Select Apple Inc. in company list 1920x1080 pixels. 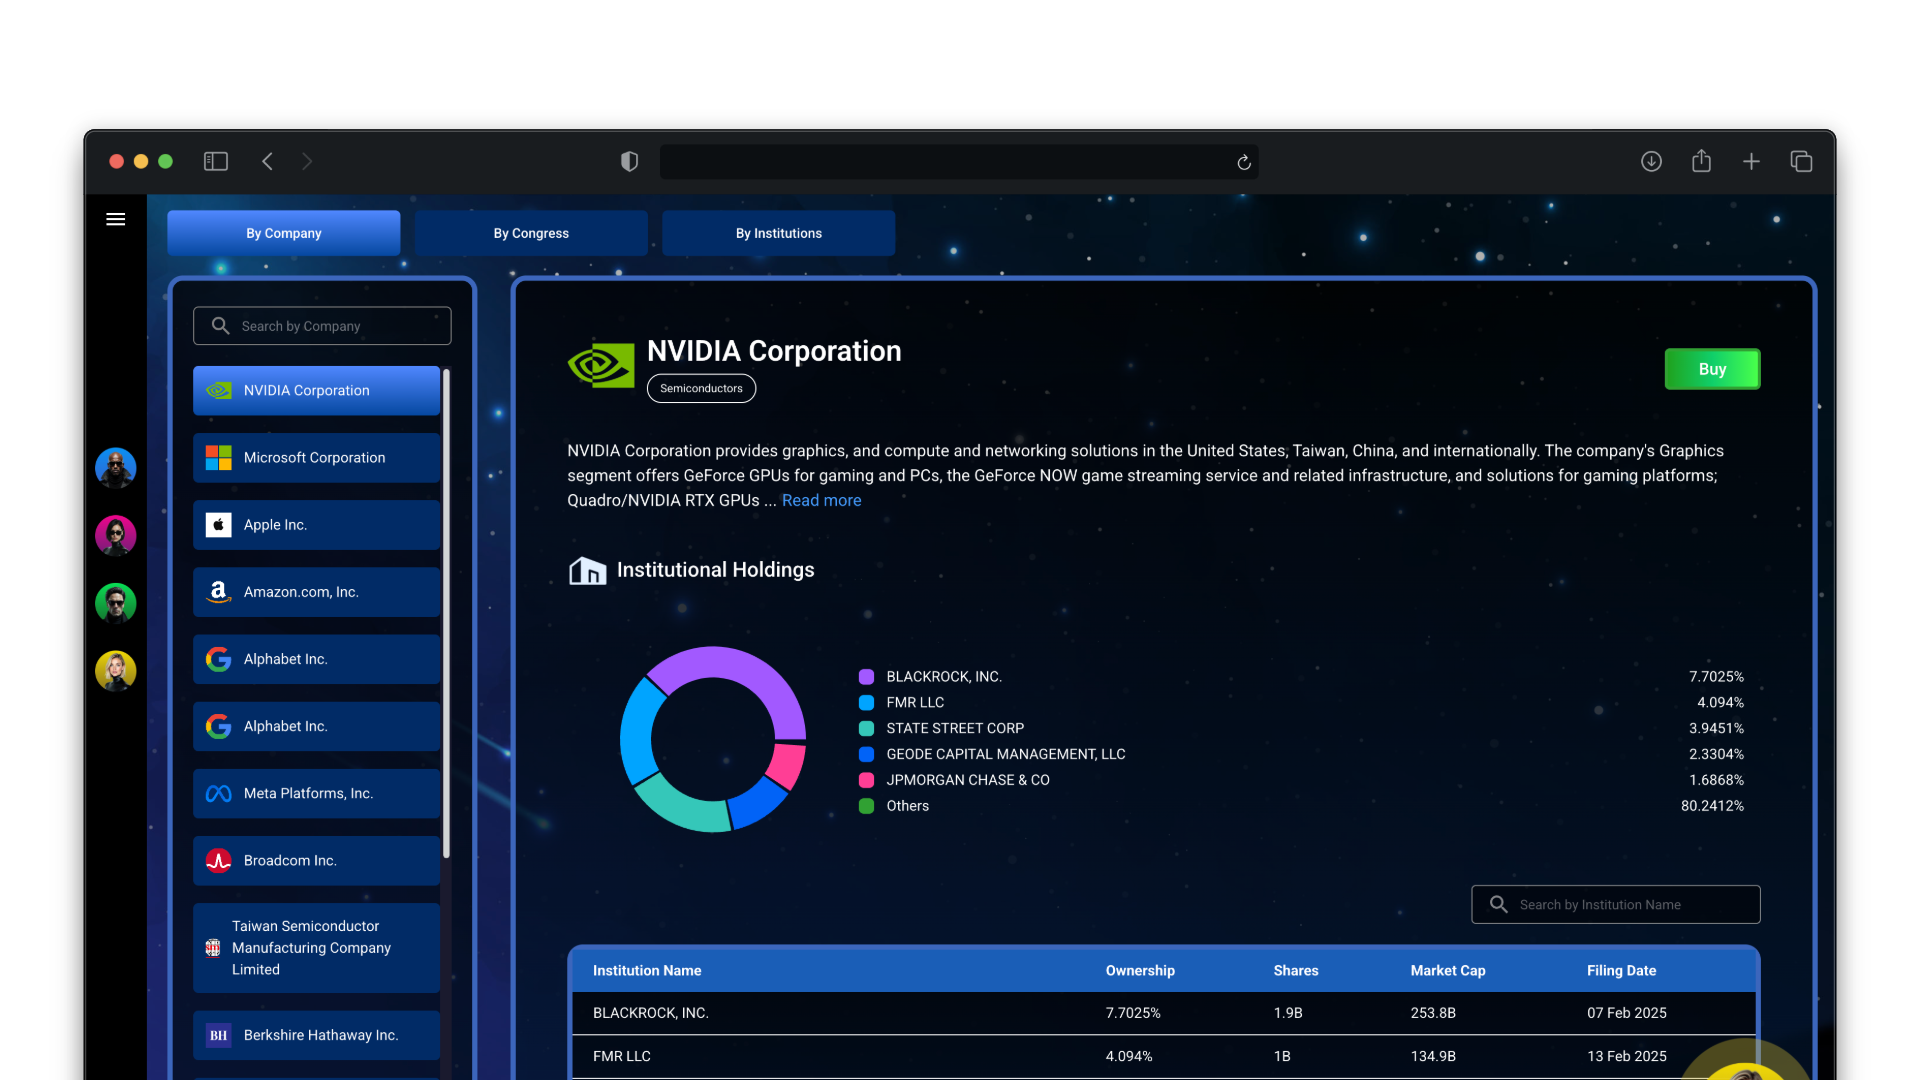point(316,525)
